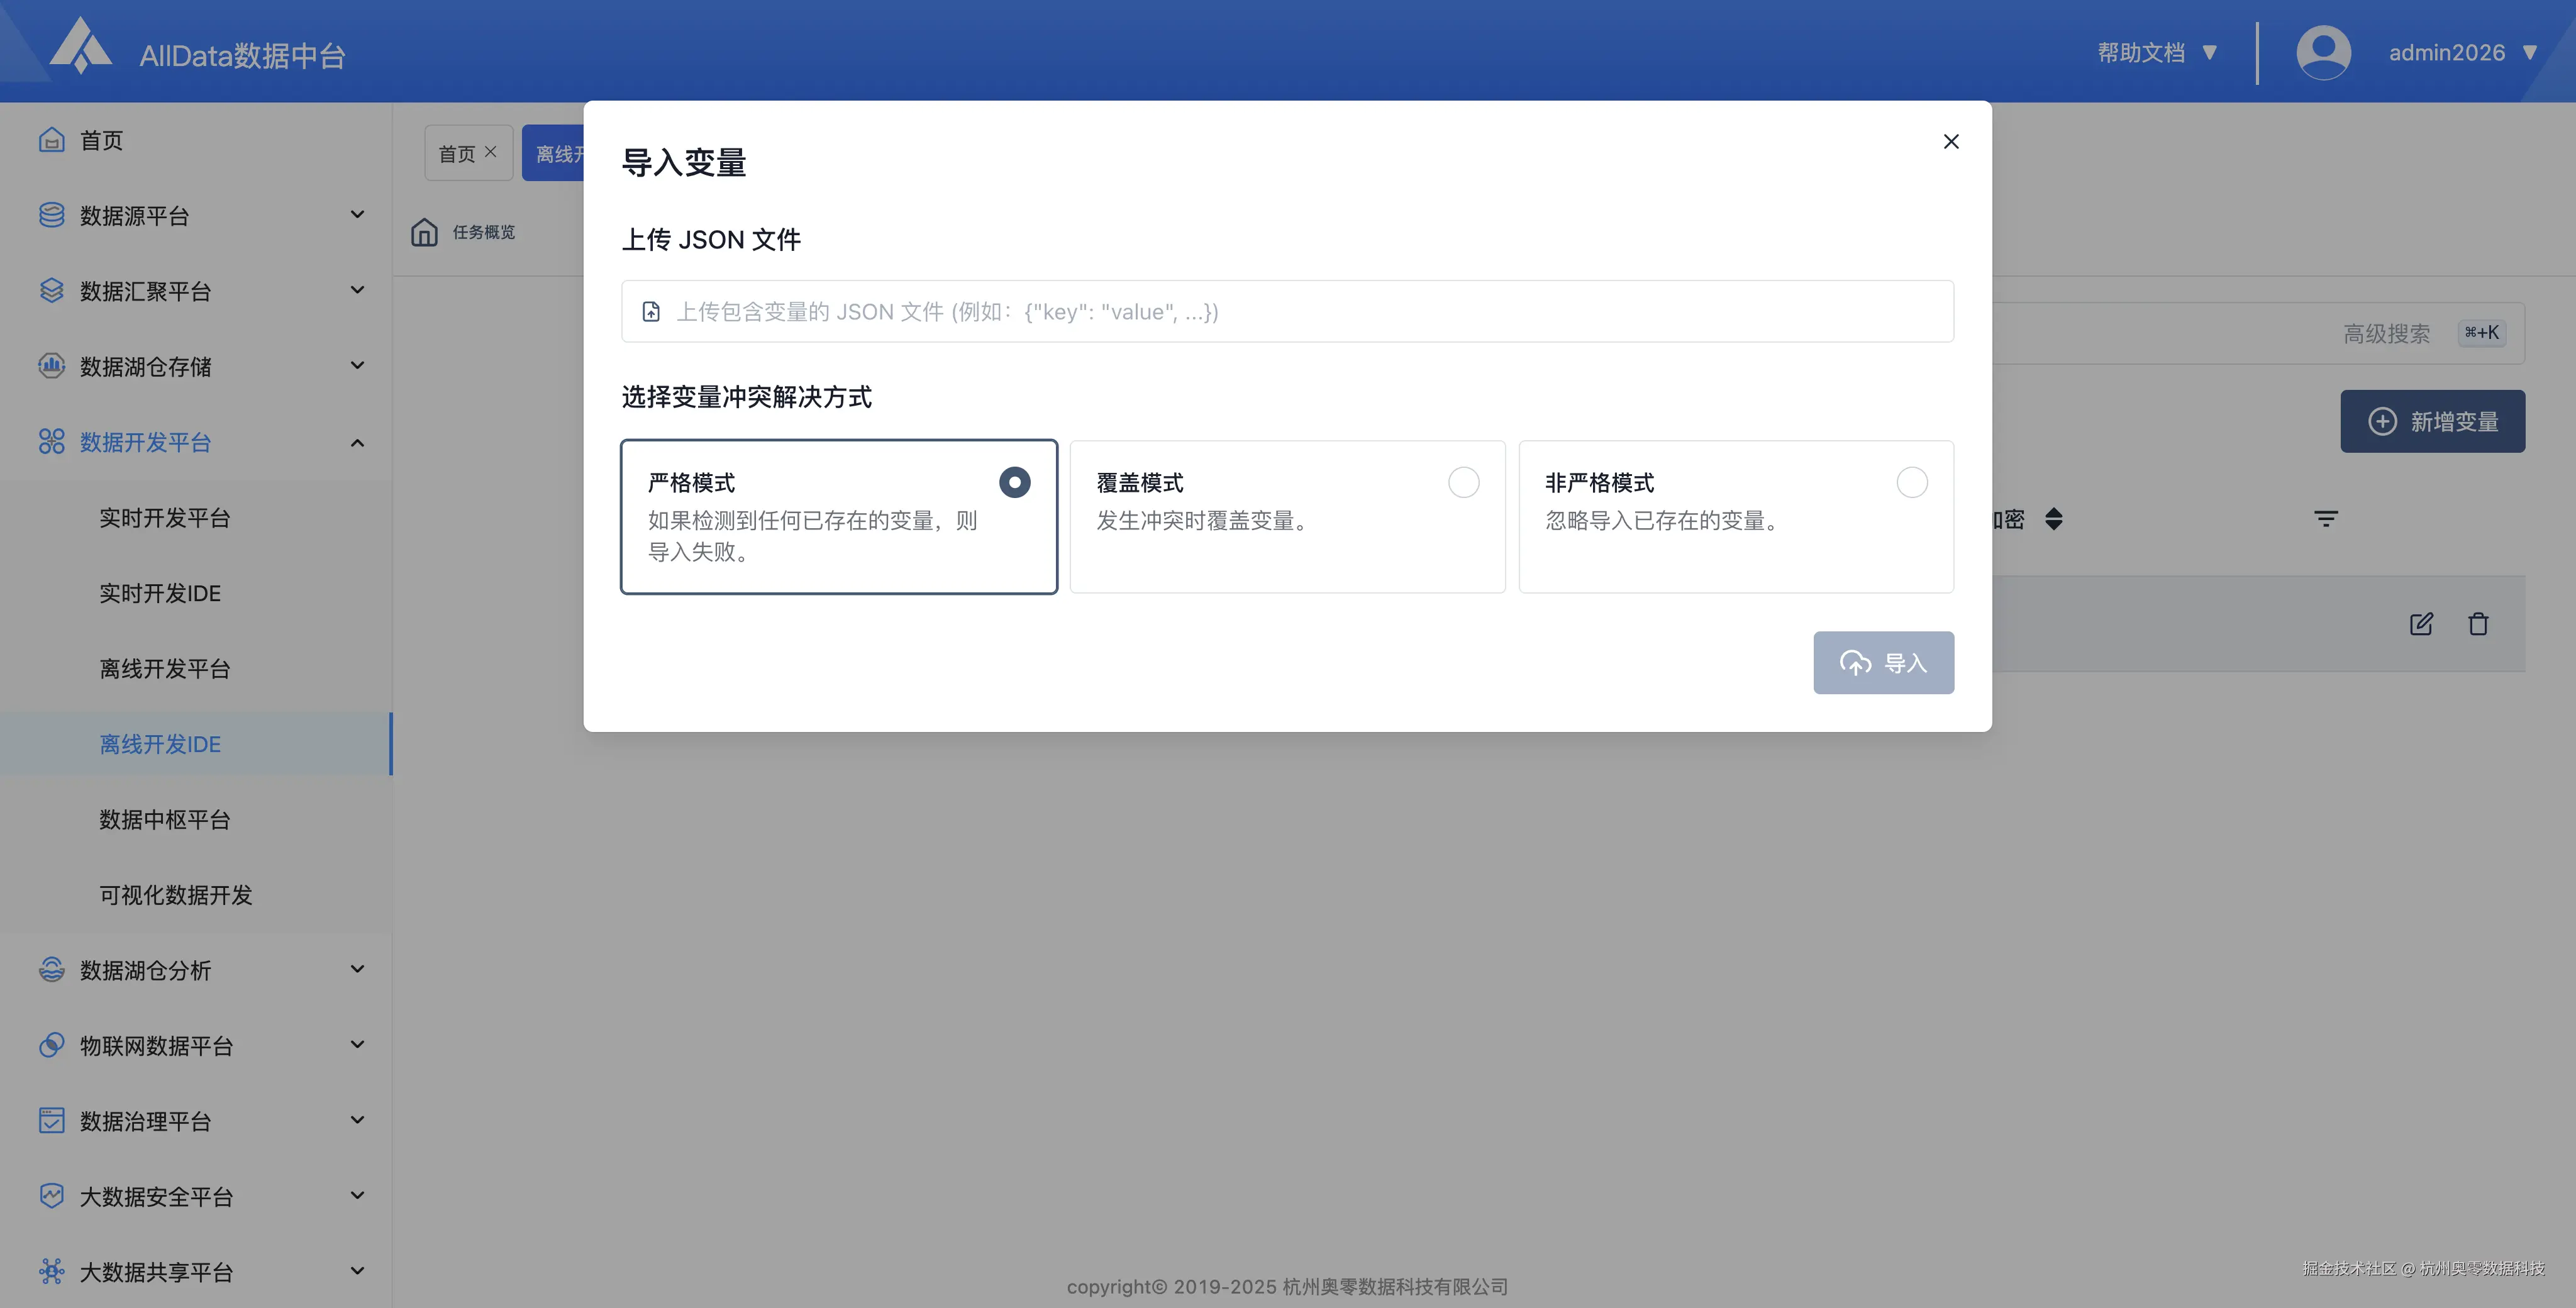Select the 覆盖模式 radio option

tap(1463, 482)
